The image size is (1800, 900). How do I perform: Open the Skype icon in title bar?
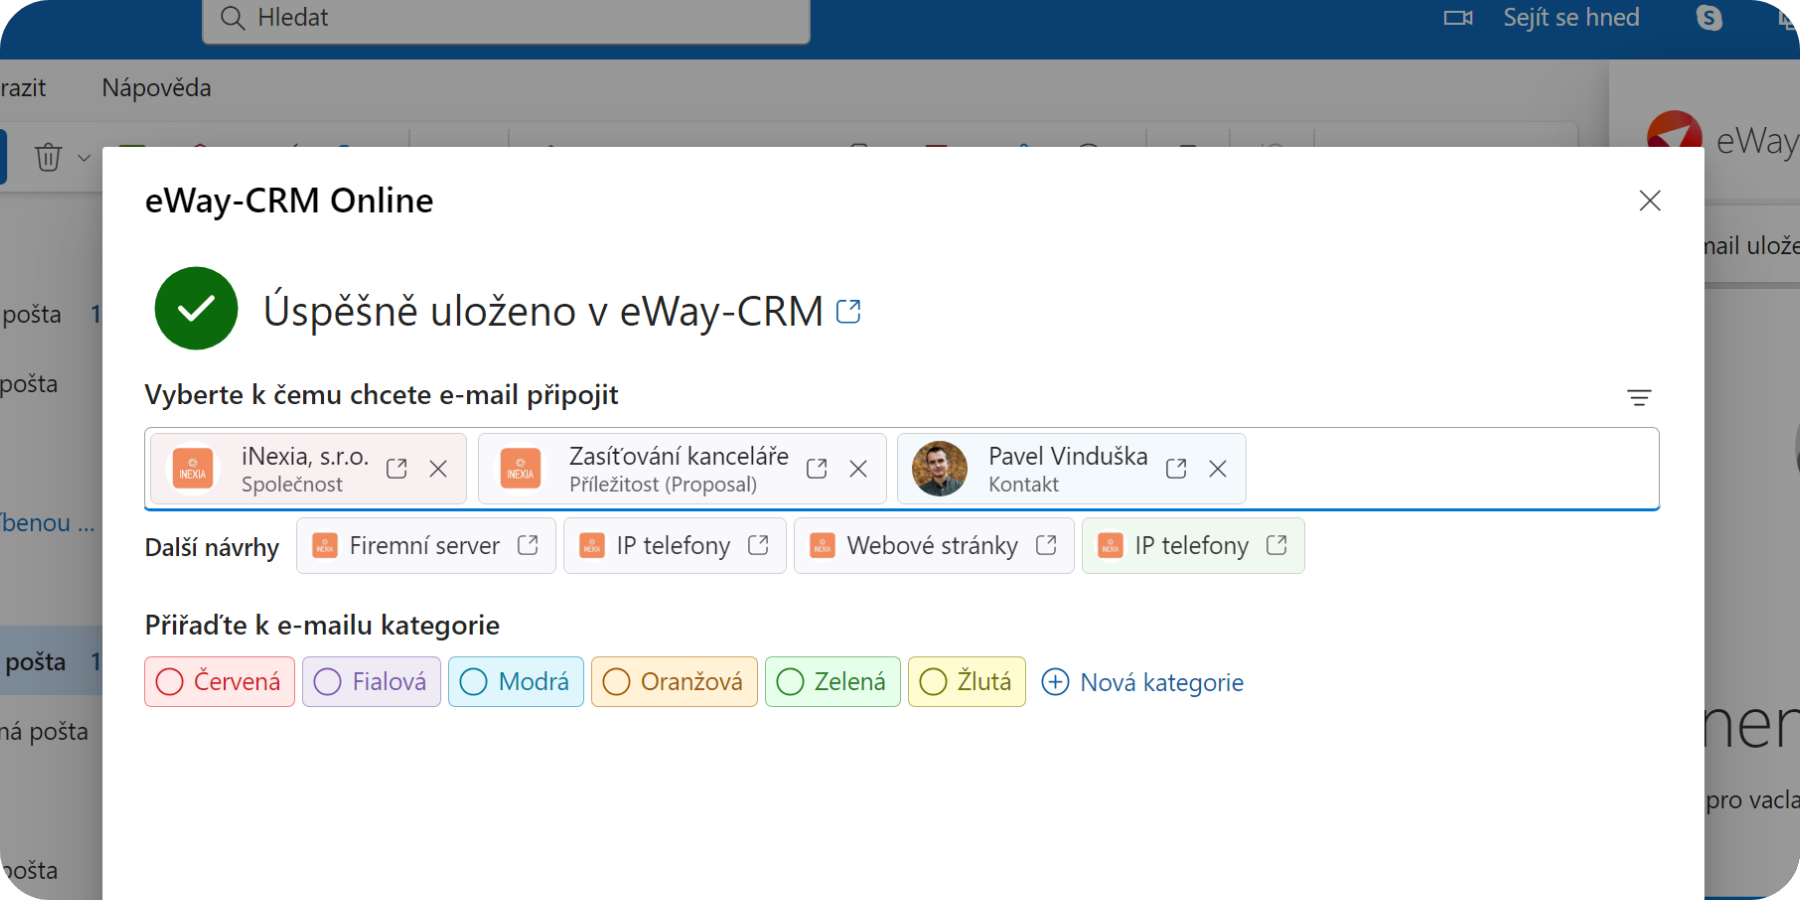pos(1709,17)
